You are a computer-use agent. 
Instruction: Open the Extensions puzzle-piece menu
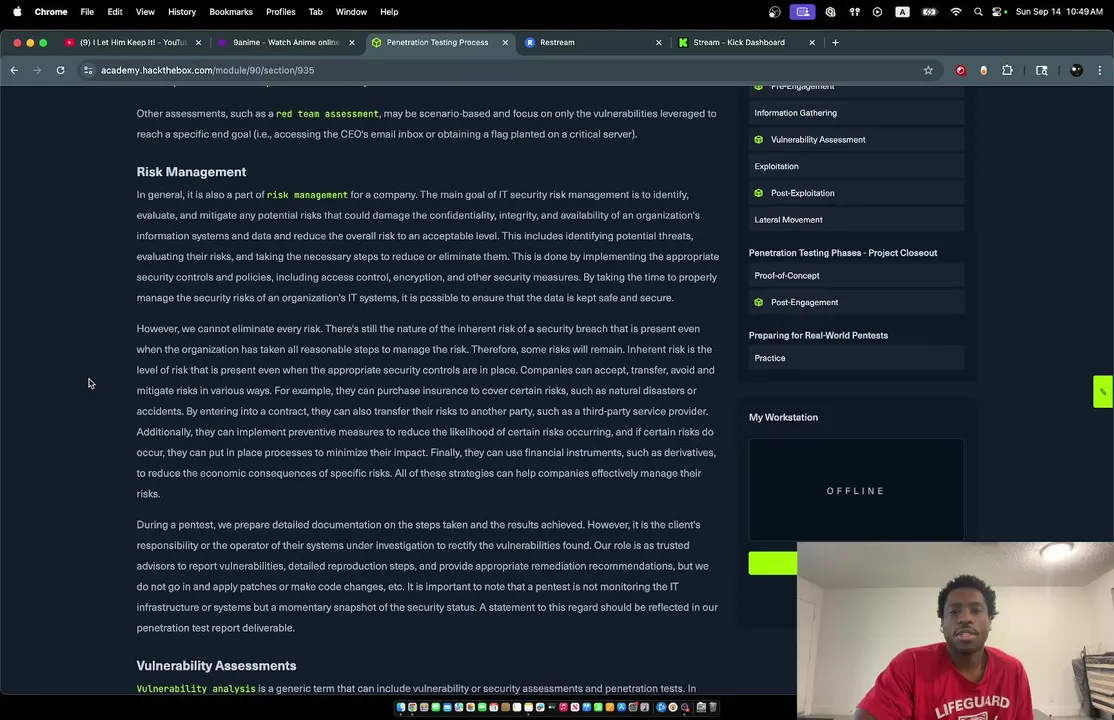1007,70
